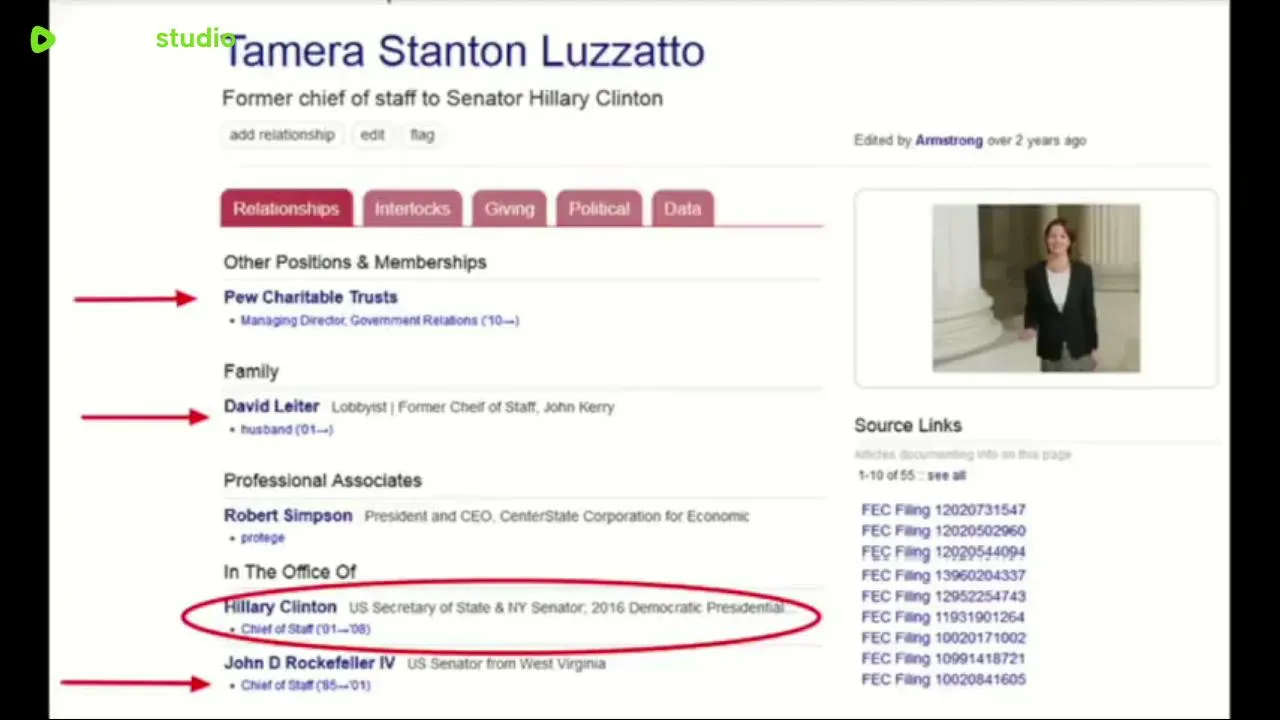The width and height of the screenshot is (1280, 720).
Task: Click the 'Professional Associates' heading
Action: tap(322, 481)
